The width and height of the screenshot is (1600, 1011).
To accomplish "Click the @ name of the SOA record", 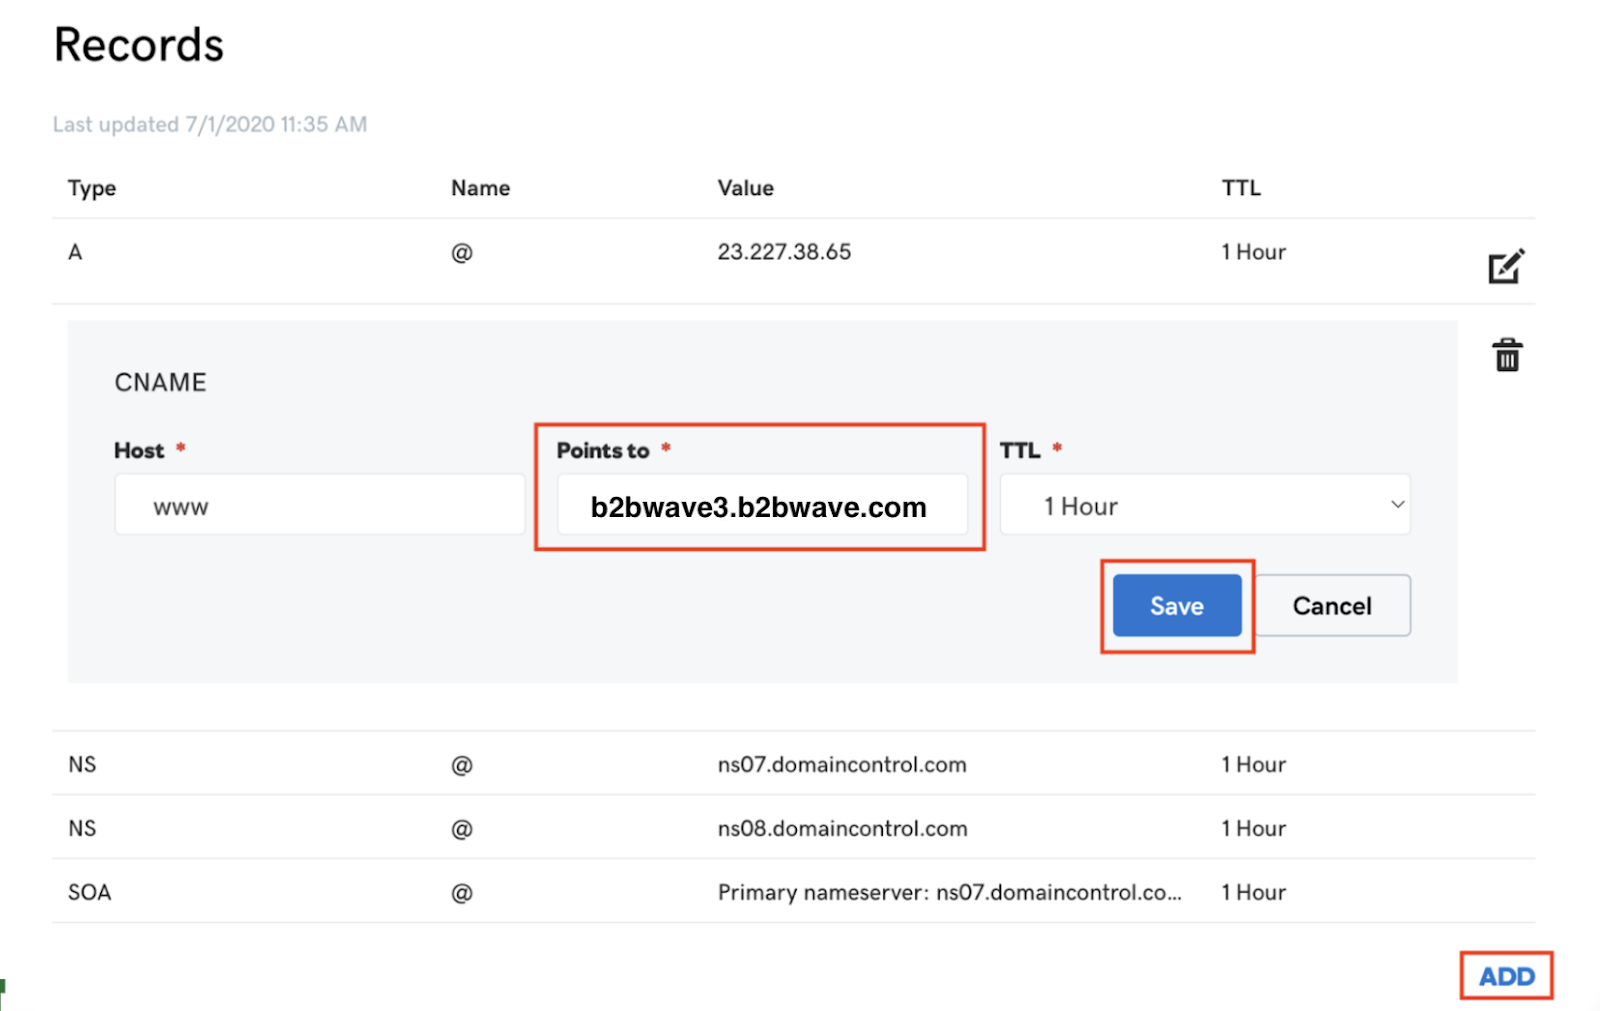I will [x=461, y=893].
